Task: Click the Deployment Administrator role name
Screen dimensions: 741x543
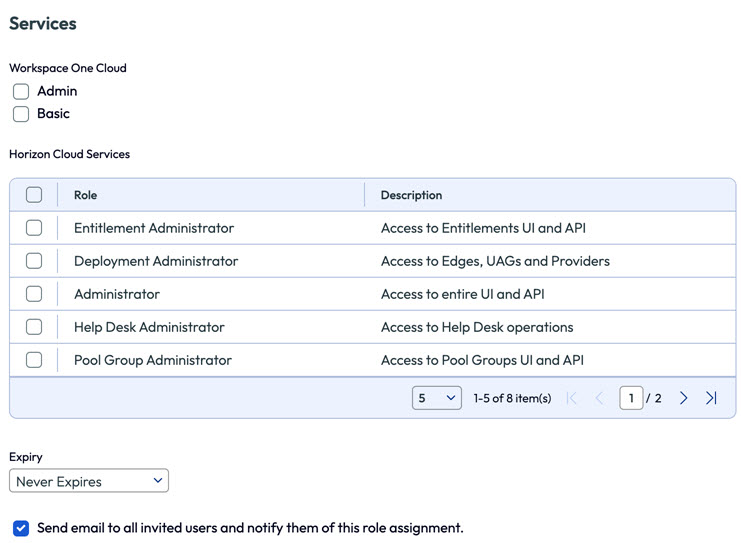Action: 156,261
